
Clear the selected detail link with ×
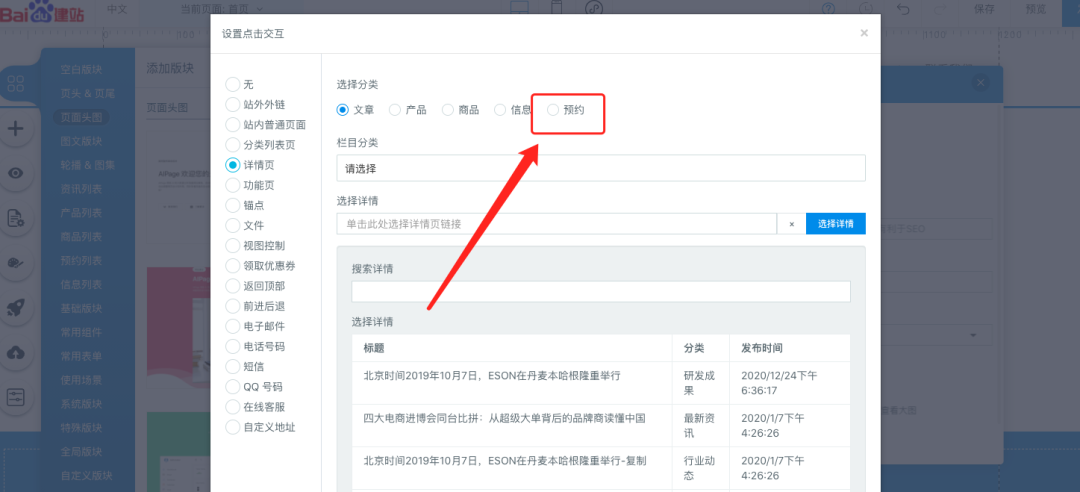(791, 224)
